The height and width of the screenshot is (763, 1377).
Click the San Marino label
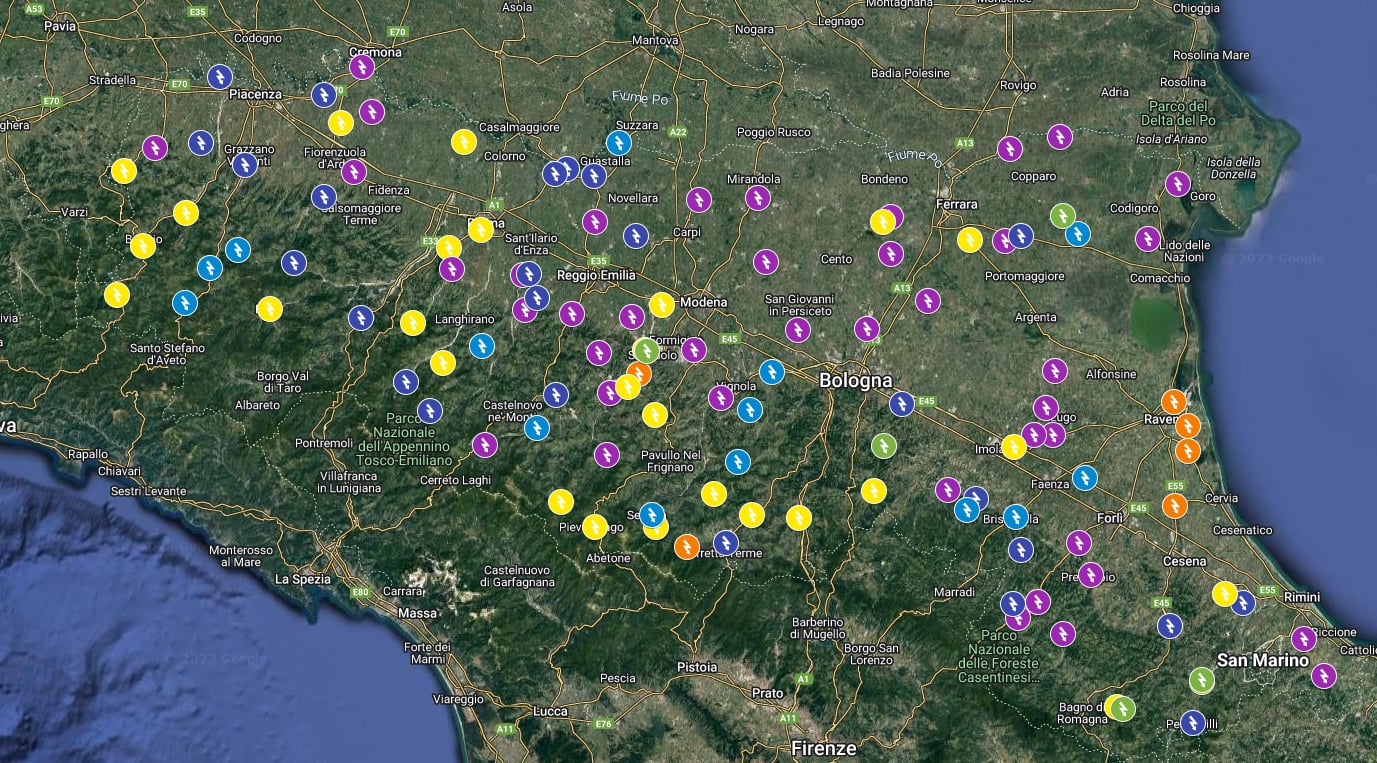coord(1262,660)
